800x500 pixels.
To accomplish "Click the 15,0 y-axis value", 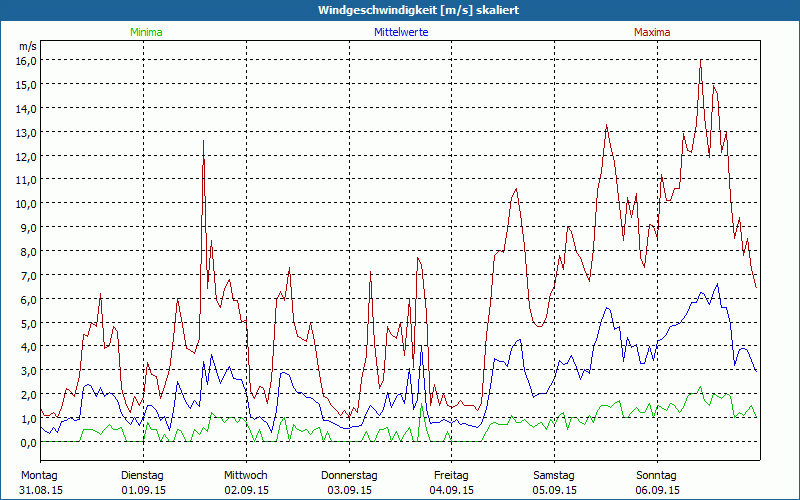I will pos(26,85).
